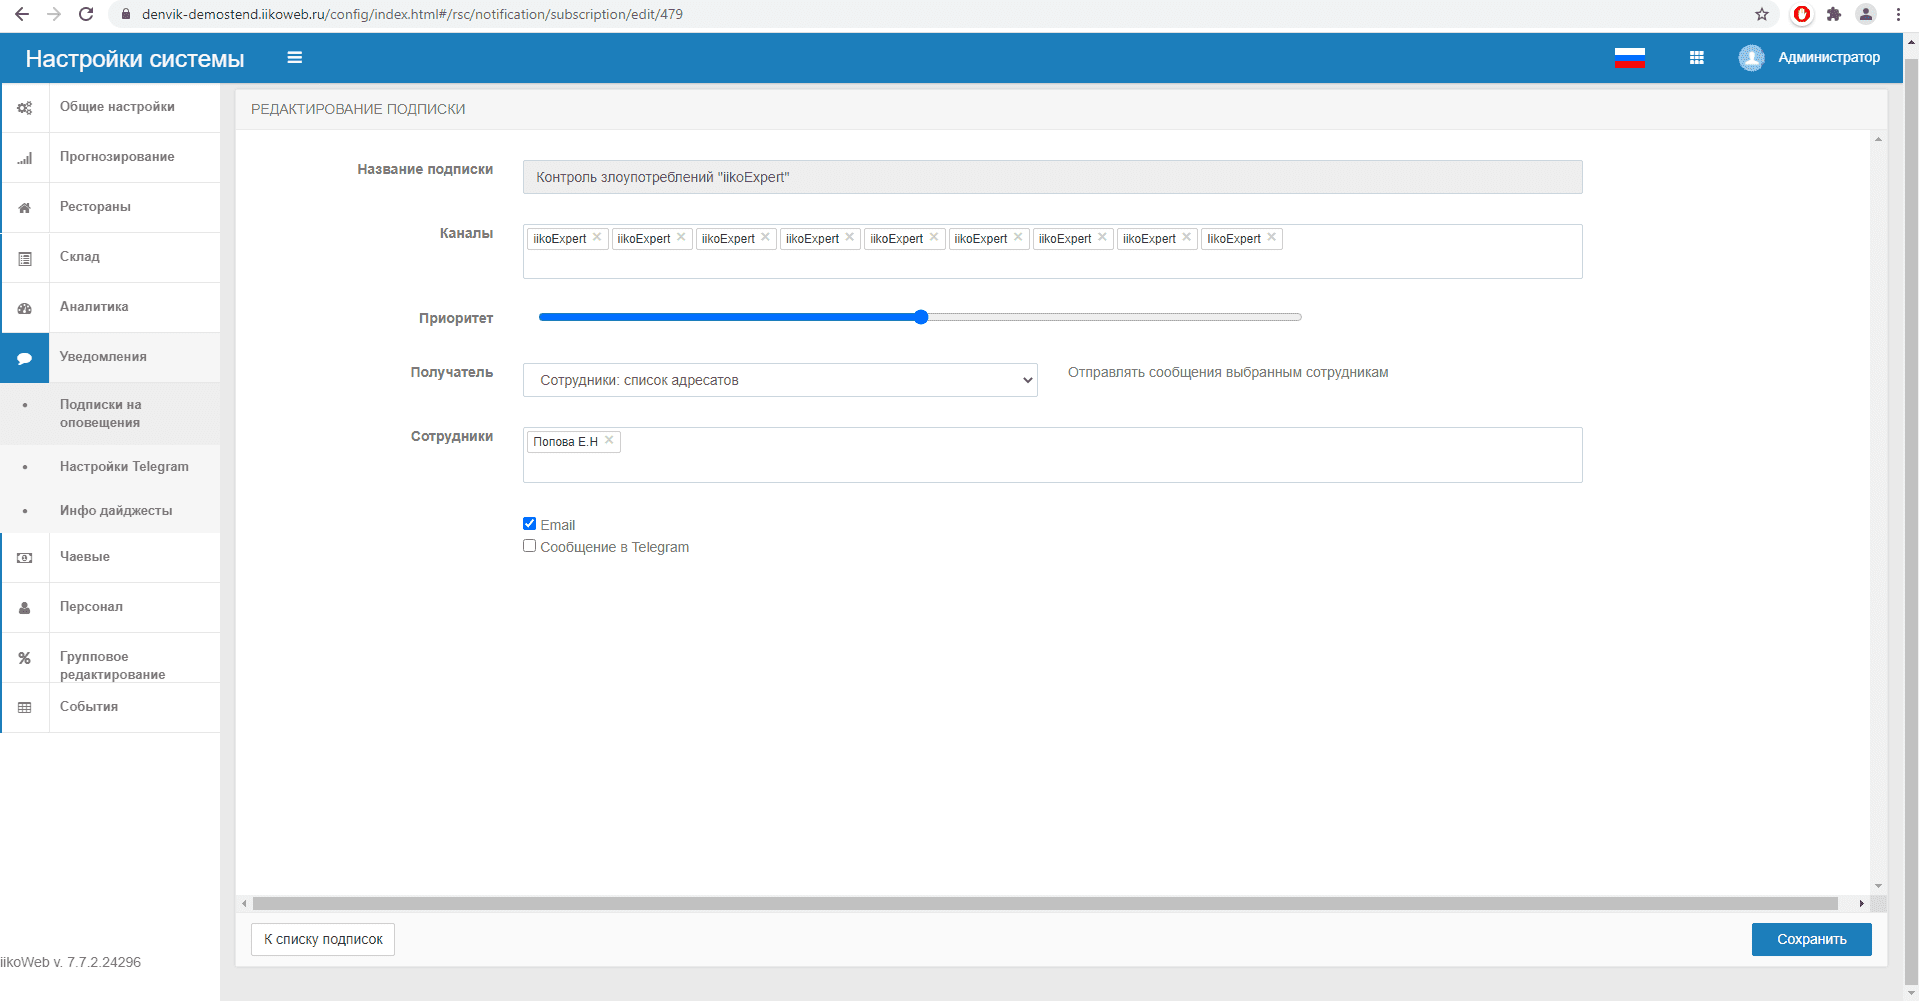The image size is (1919, 1001).
Task: Remove the first iikoExpert channel tag
Action: (597, 237)
